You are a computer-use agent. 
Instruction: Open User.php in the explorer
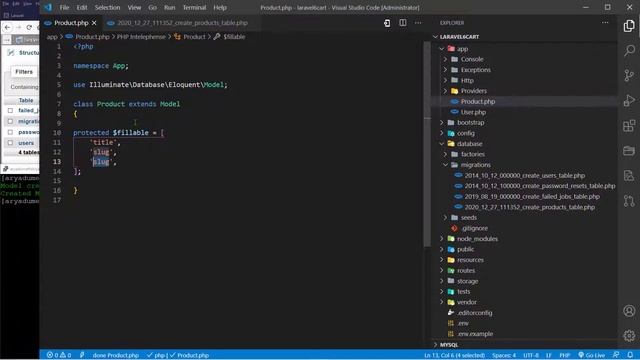pos(473,112)
